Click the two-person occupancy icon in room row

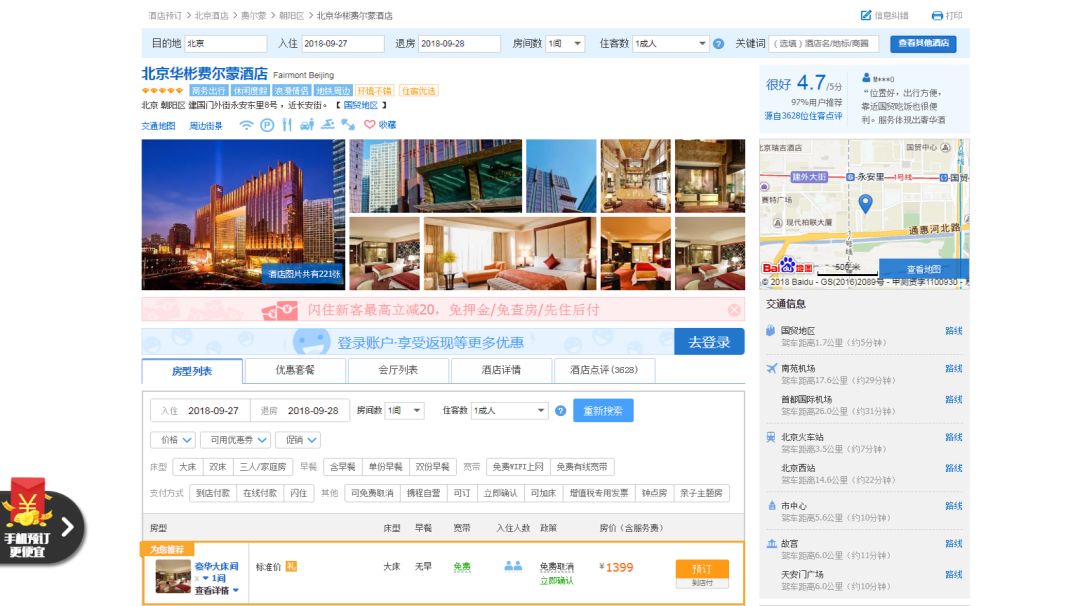(x=513, y=566)
